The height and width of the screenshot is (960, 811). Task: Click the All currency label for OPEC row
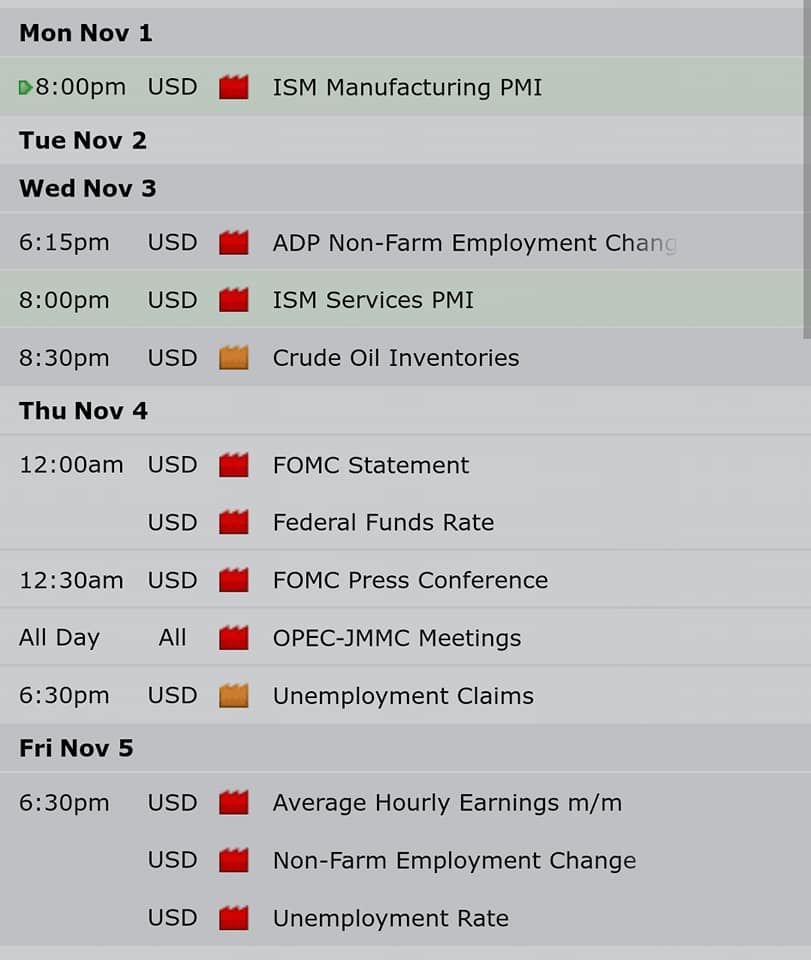pyautogui.click(x=172, y=637)
